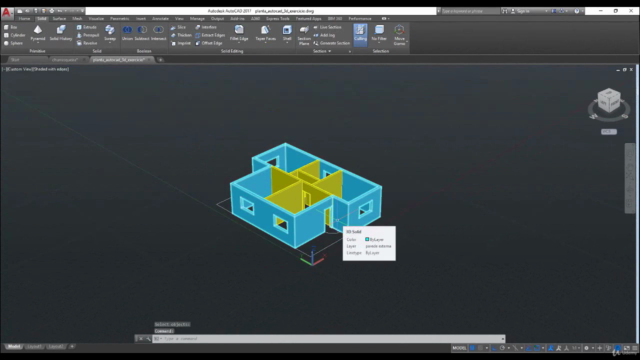This screenshot has width=640, height=360.
Task: Open snap mode dropdown arrow in status bar
Action: pos(487,348)
